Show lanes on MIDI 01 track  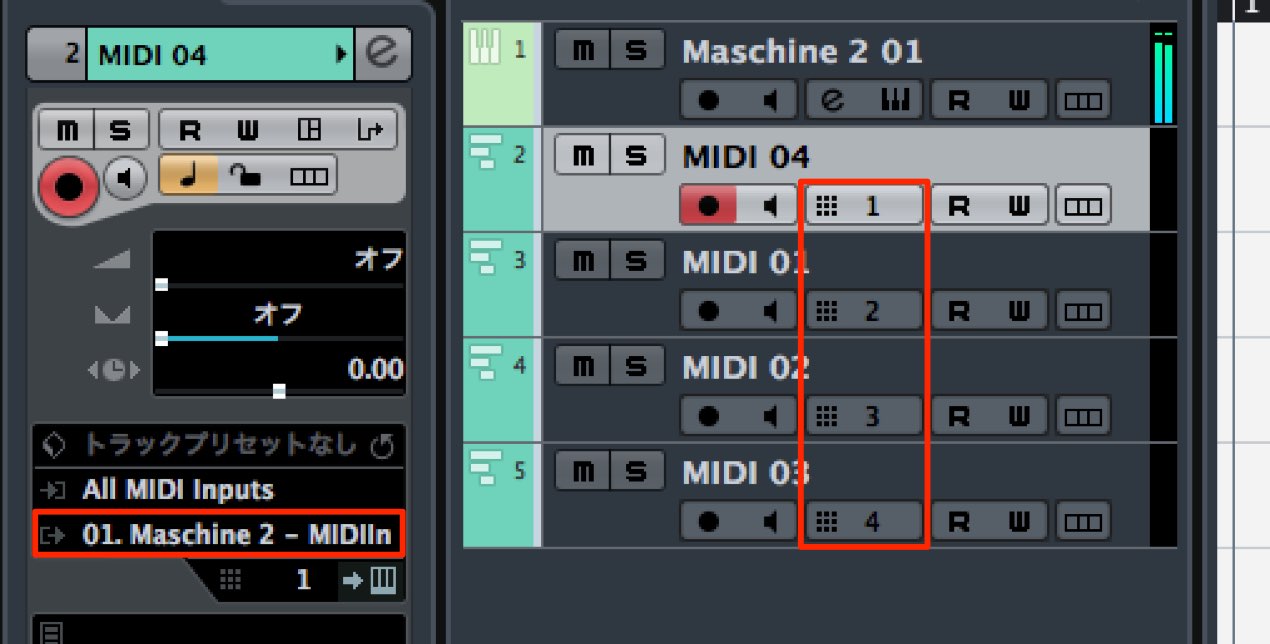(x=1084, y=311)
